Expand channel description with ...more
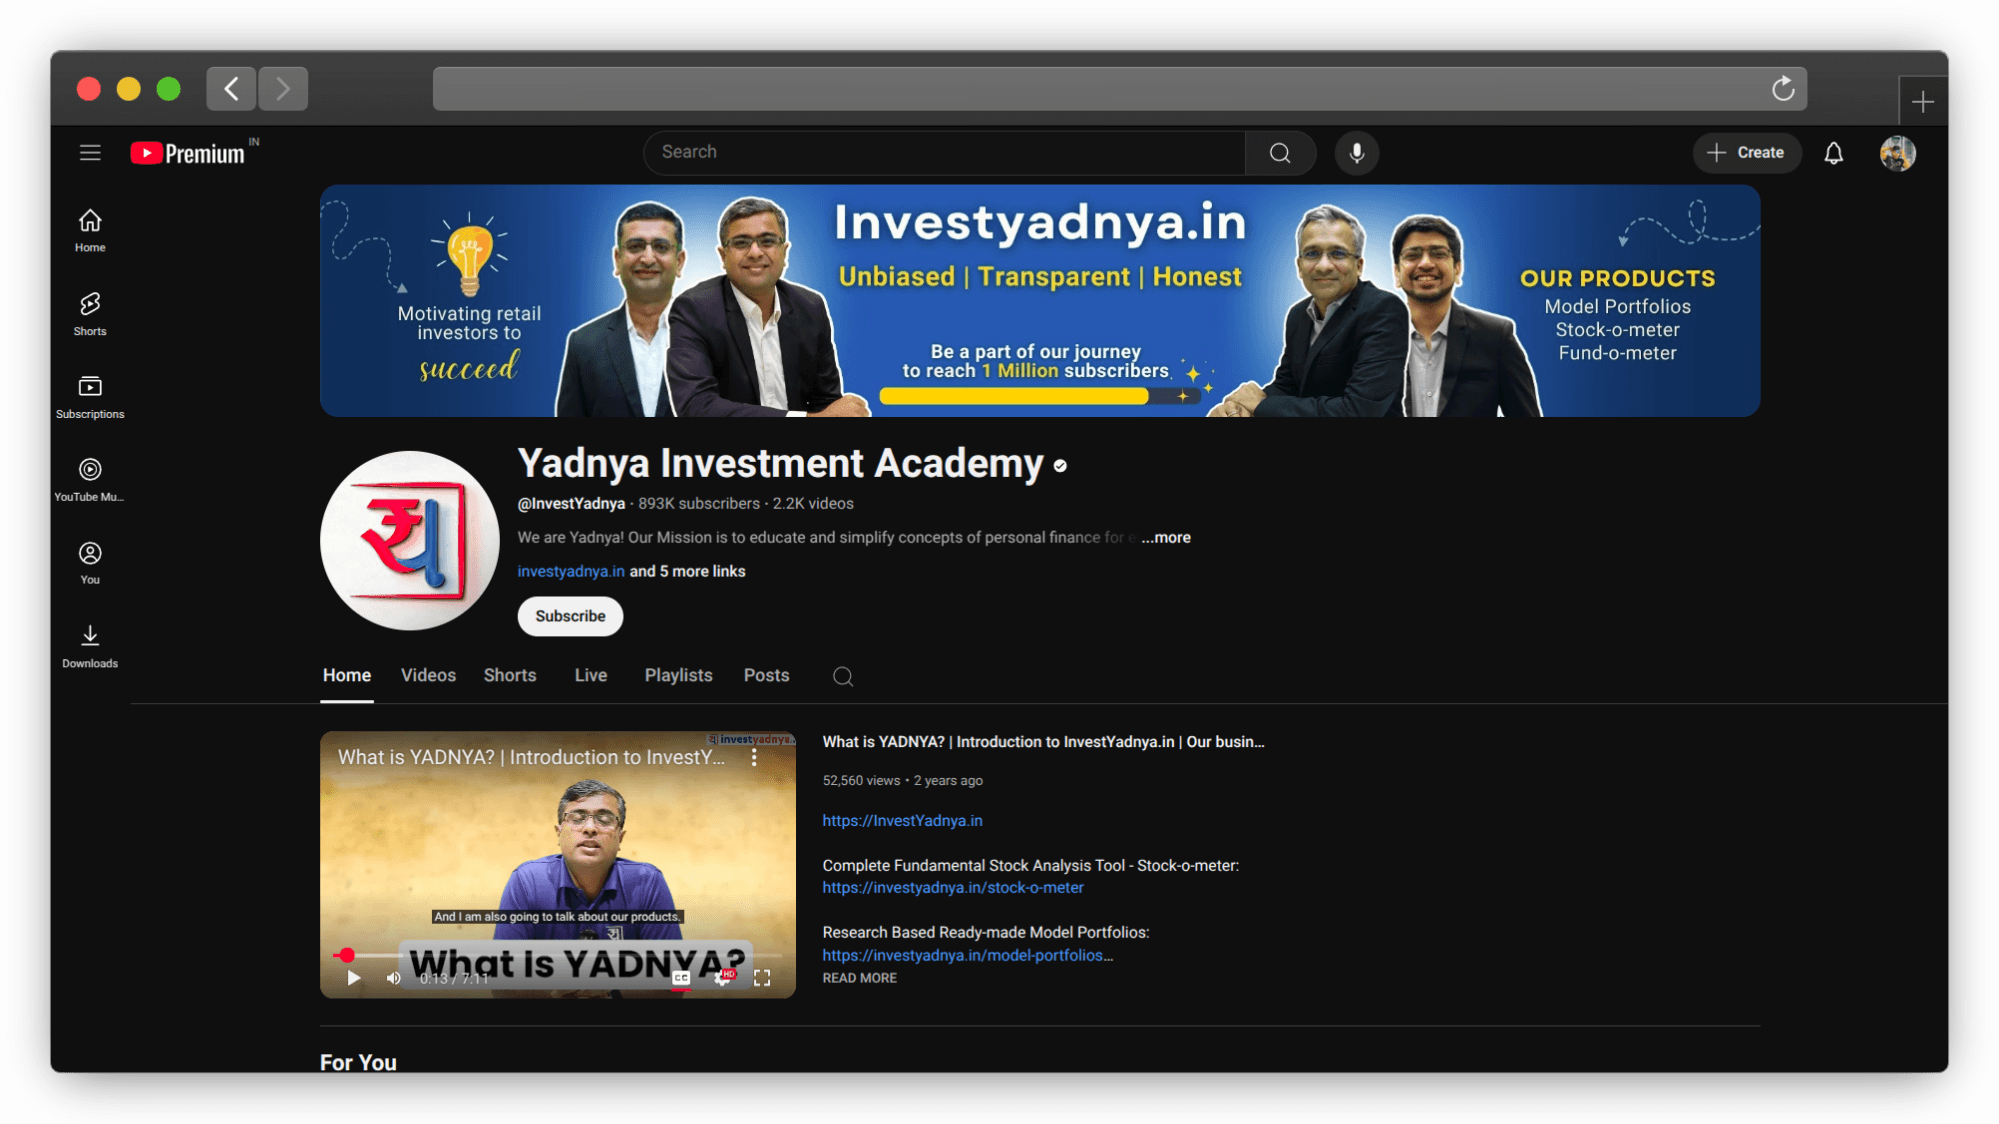Screen dimensions: 1999x1124 (1166, 538)
